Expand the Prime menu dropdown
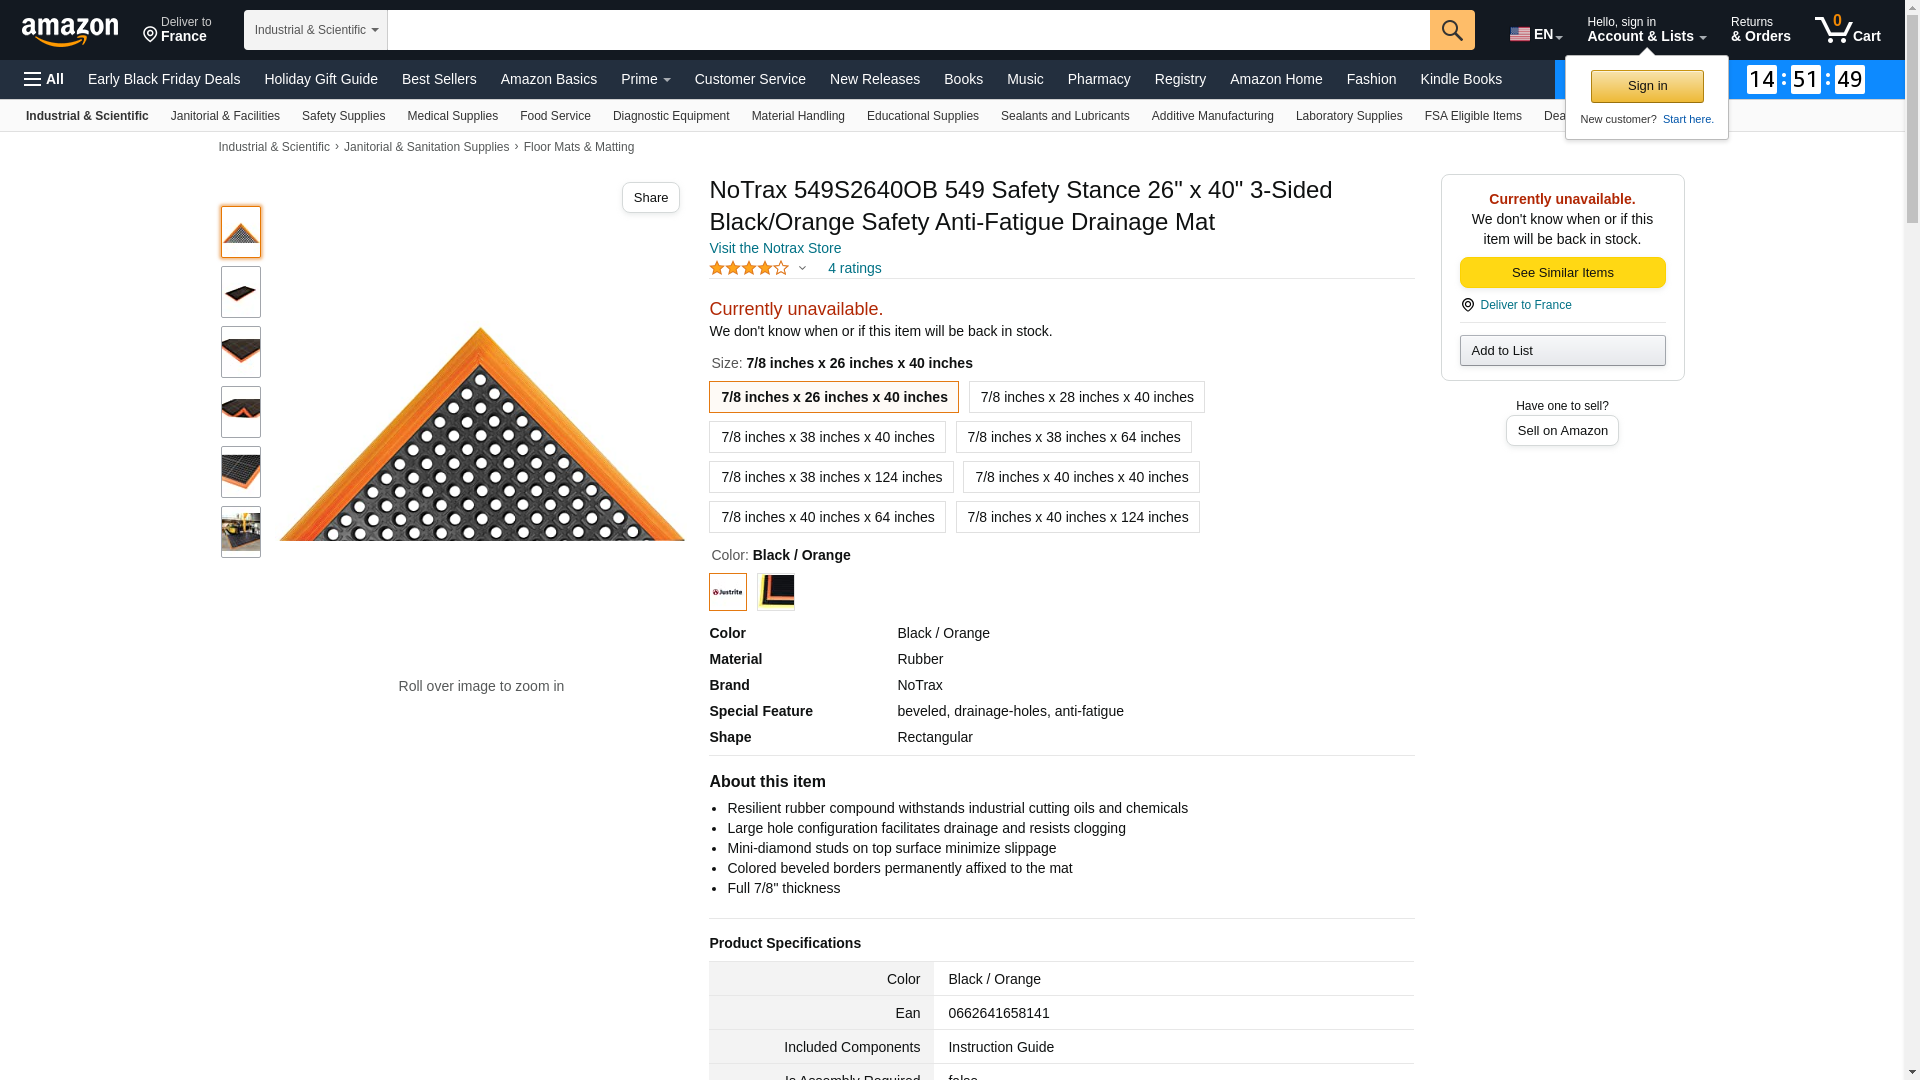Viewport: 1920px width, 1080px height. [x=645, y=79]
